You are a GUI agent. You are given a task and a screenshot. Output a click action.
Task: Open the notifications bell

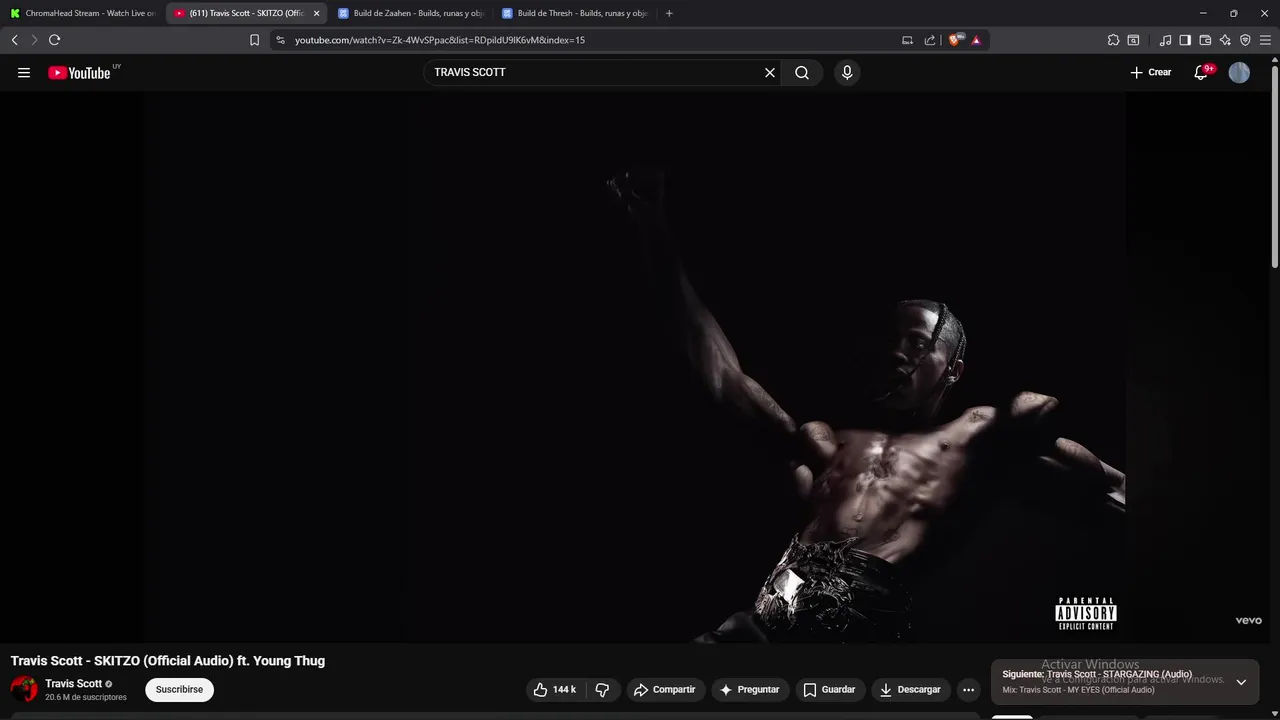tap(1201, 72)
